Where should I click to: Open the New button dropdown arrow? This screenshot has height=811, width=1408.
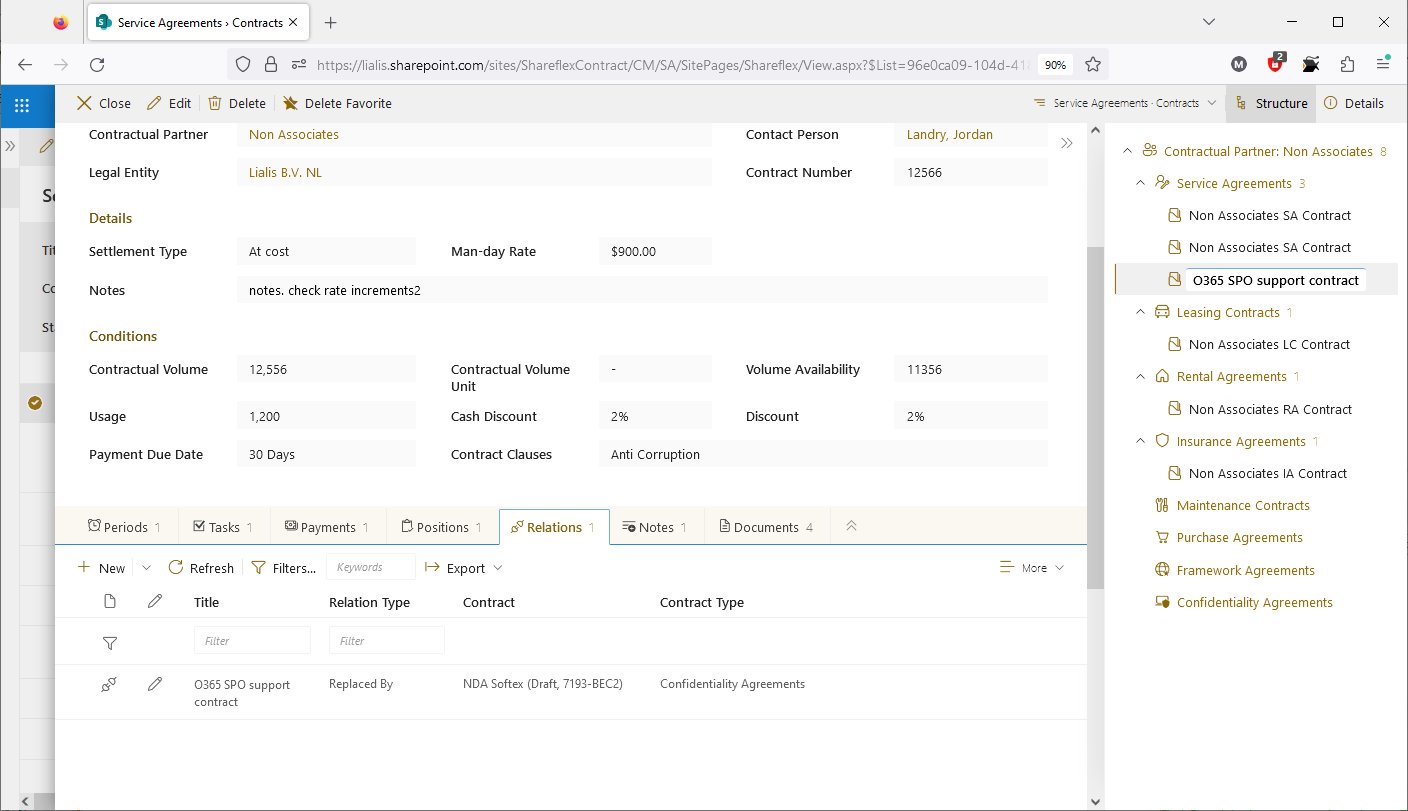pos(146,568)
